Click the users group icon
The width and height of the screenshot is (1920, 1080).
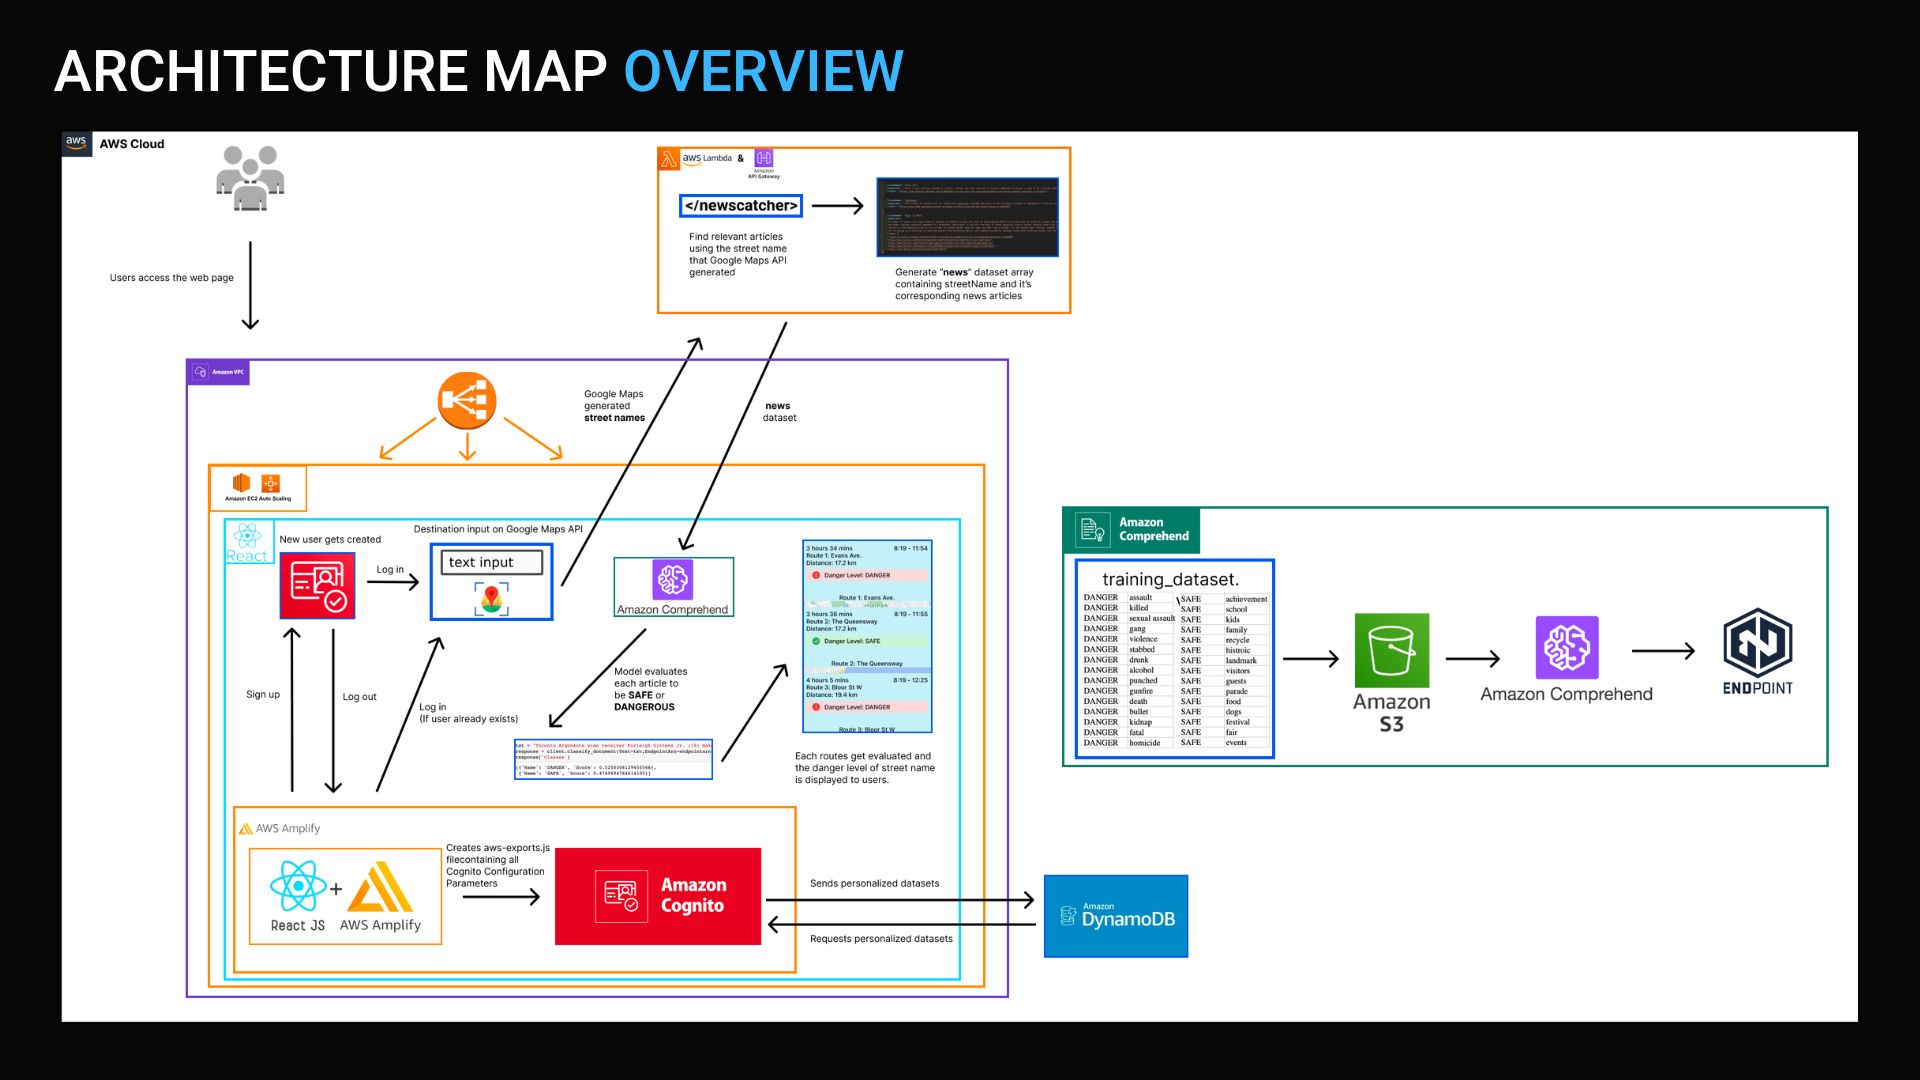point(250,178)
